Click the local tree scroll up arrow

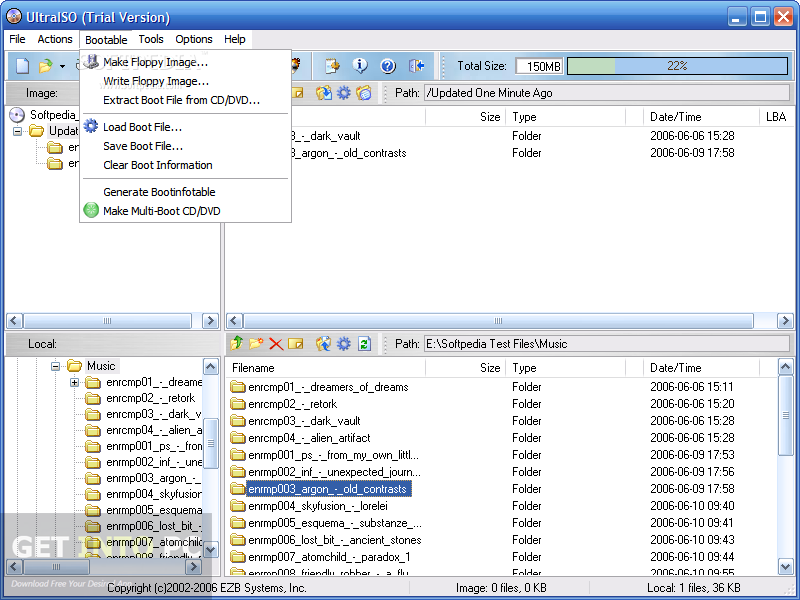[211, 367]
